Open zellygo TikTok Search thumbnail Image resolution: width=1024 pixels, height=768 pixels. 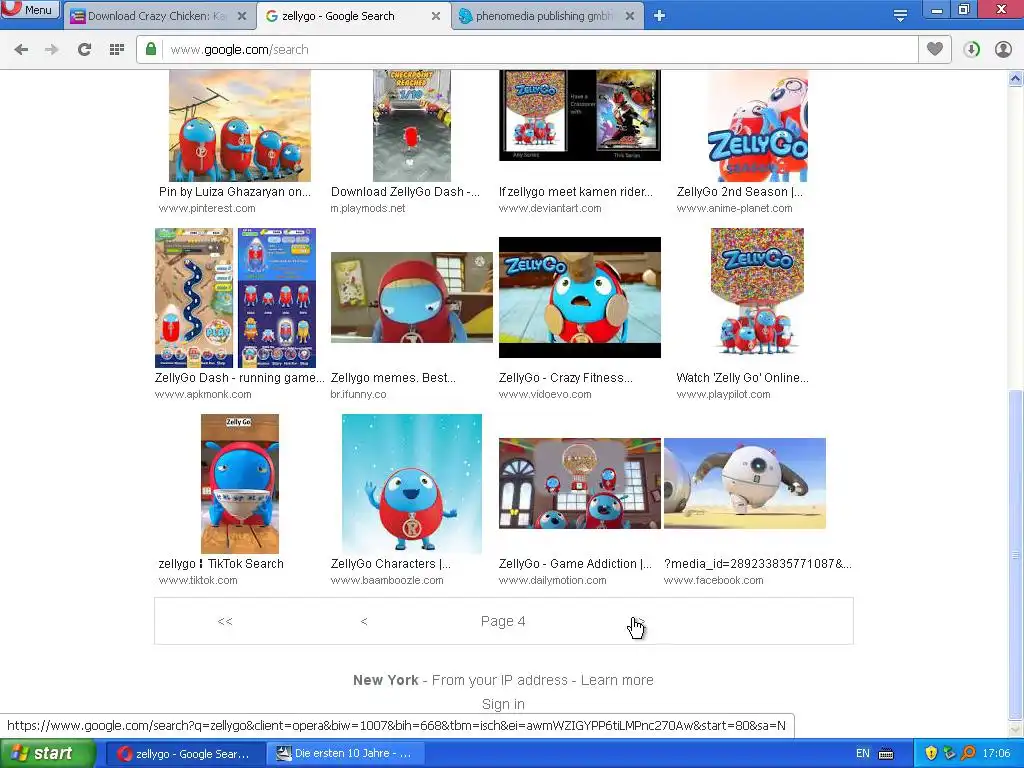(x=240, y=483)
